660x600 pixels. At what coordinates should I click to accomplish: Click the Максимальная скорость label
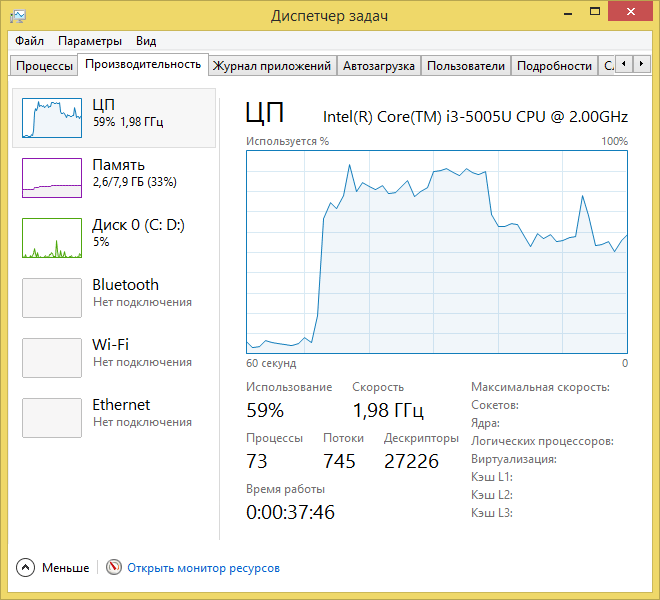(540, 387)
